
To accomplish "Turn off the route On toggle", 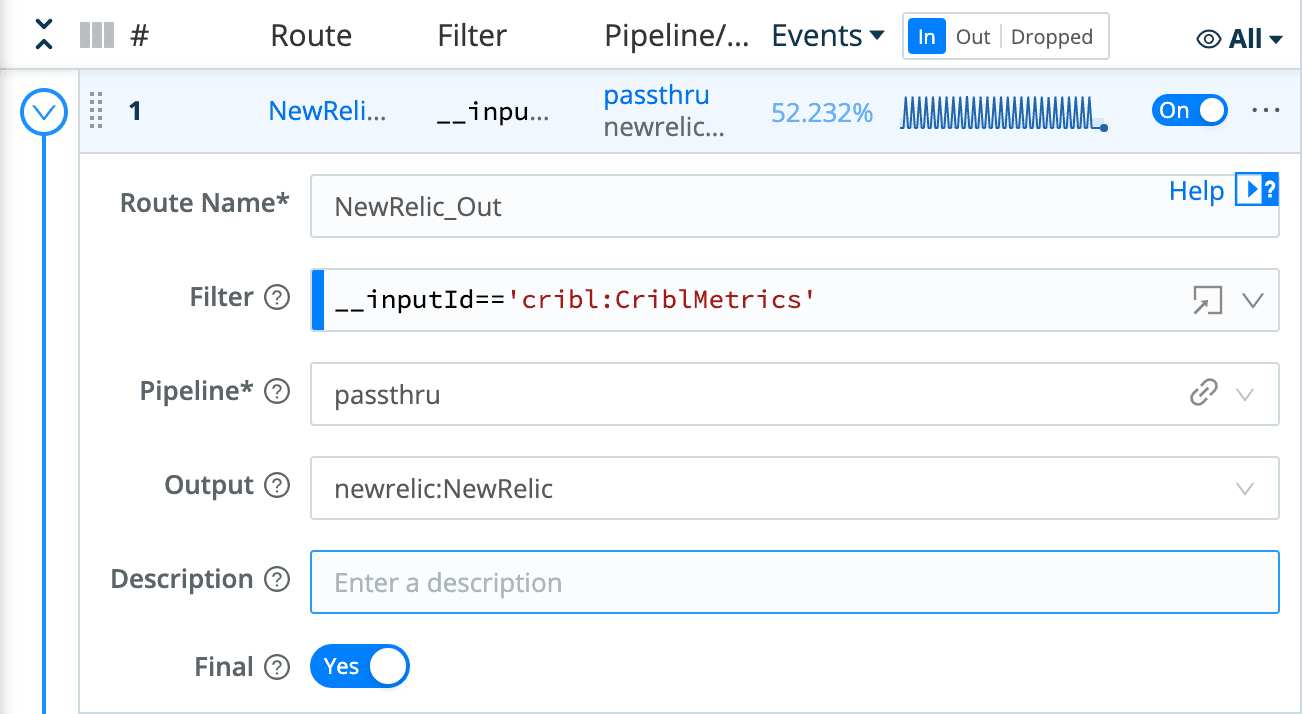I will click(1189, 110).
